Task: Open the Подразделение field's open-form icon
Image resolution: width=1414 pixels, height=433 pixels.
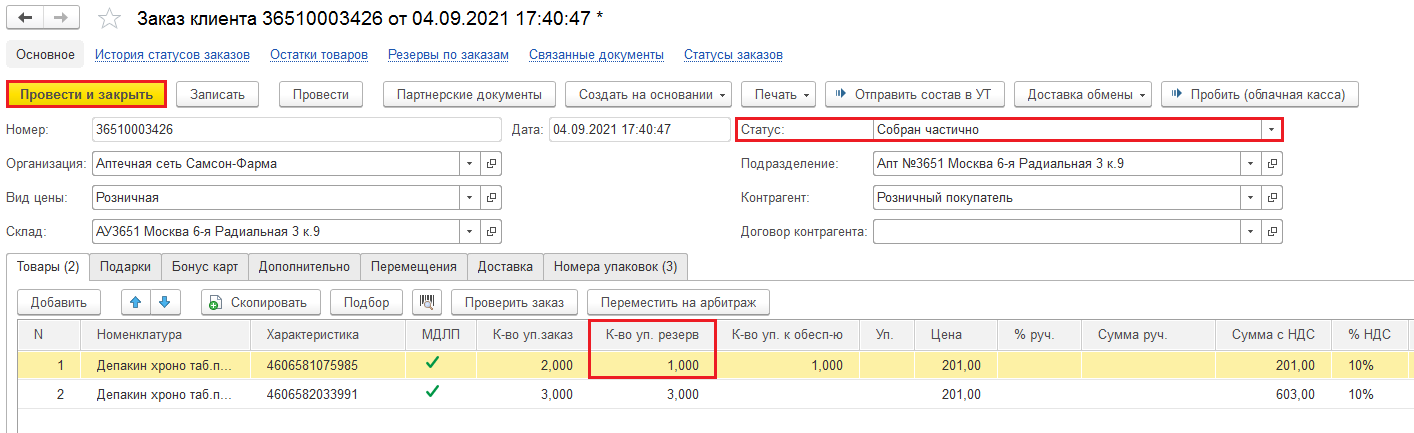Action: (1271, 163)
